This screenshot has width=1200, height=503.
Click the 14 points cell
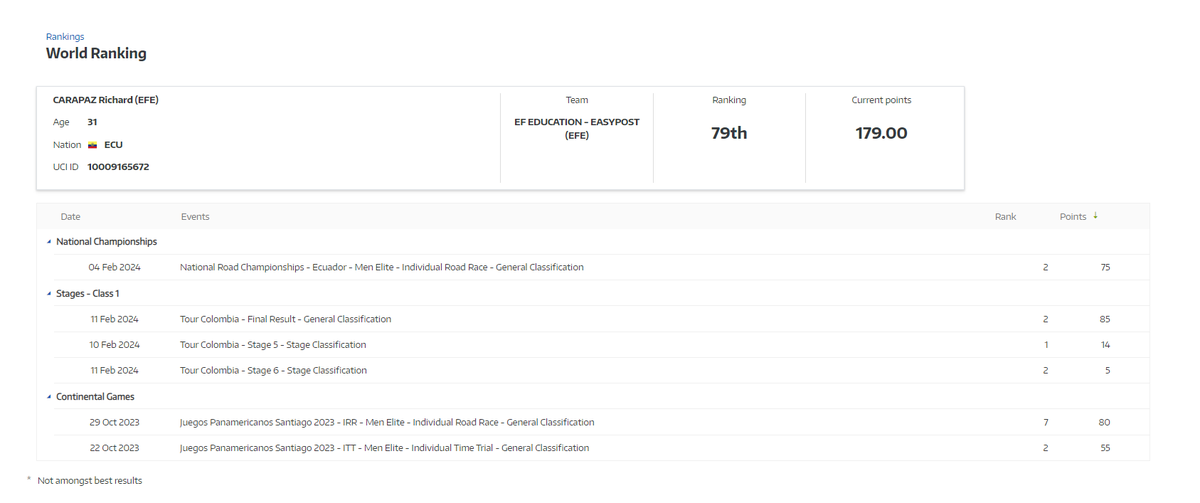click(x=1105, y=345)
